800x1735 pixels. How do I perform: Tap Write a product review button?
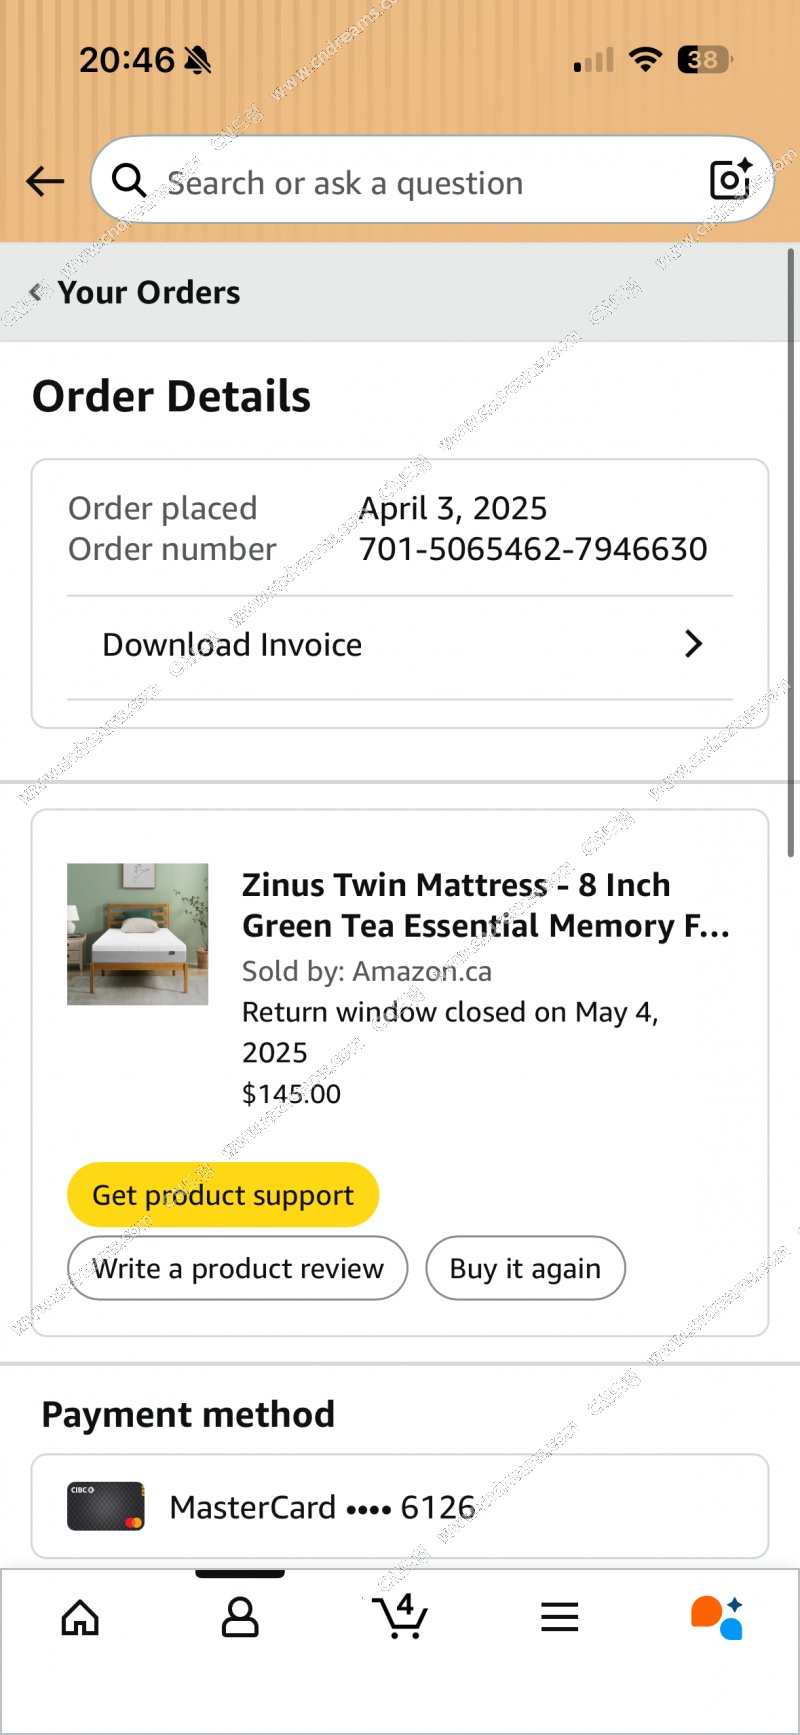237,1268
